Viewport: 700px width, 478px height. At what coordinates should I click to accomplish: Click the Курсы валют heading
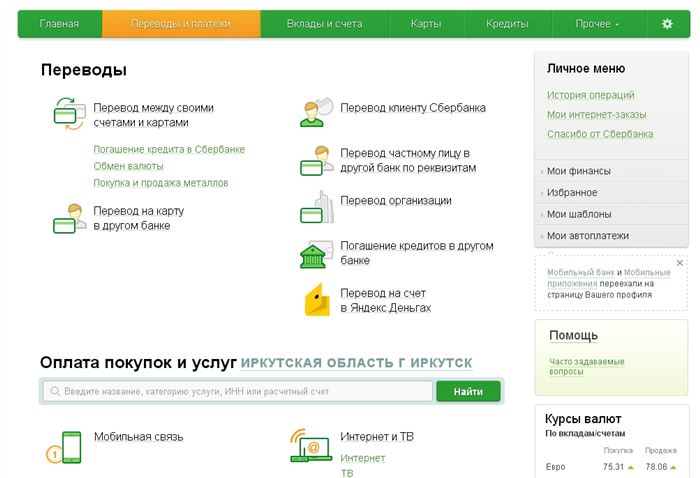pyautogui.click(x=583, y=419)
